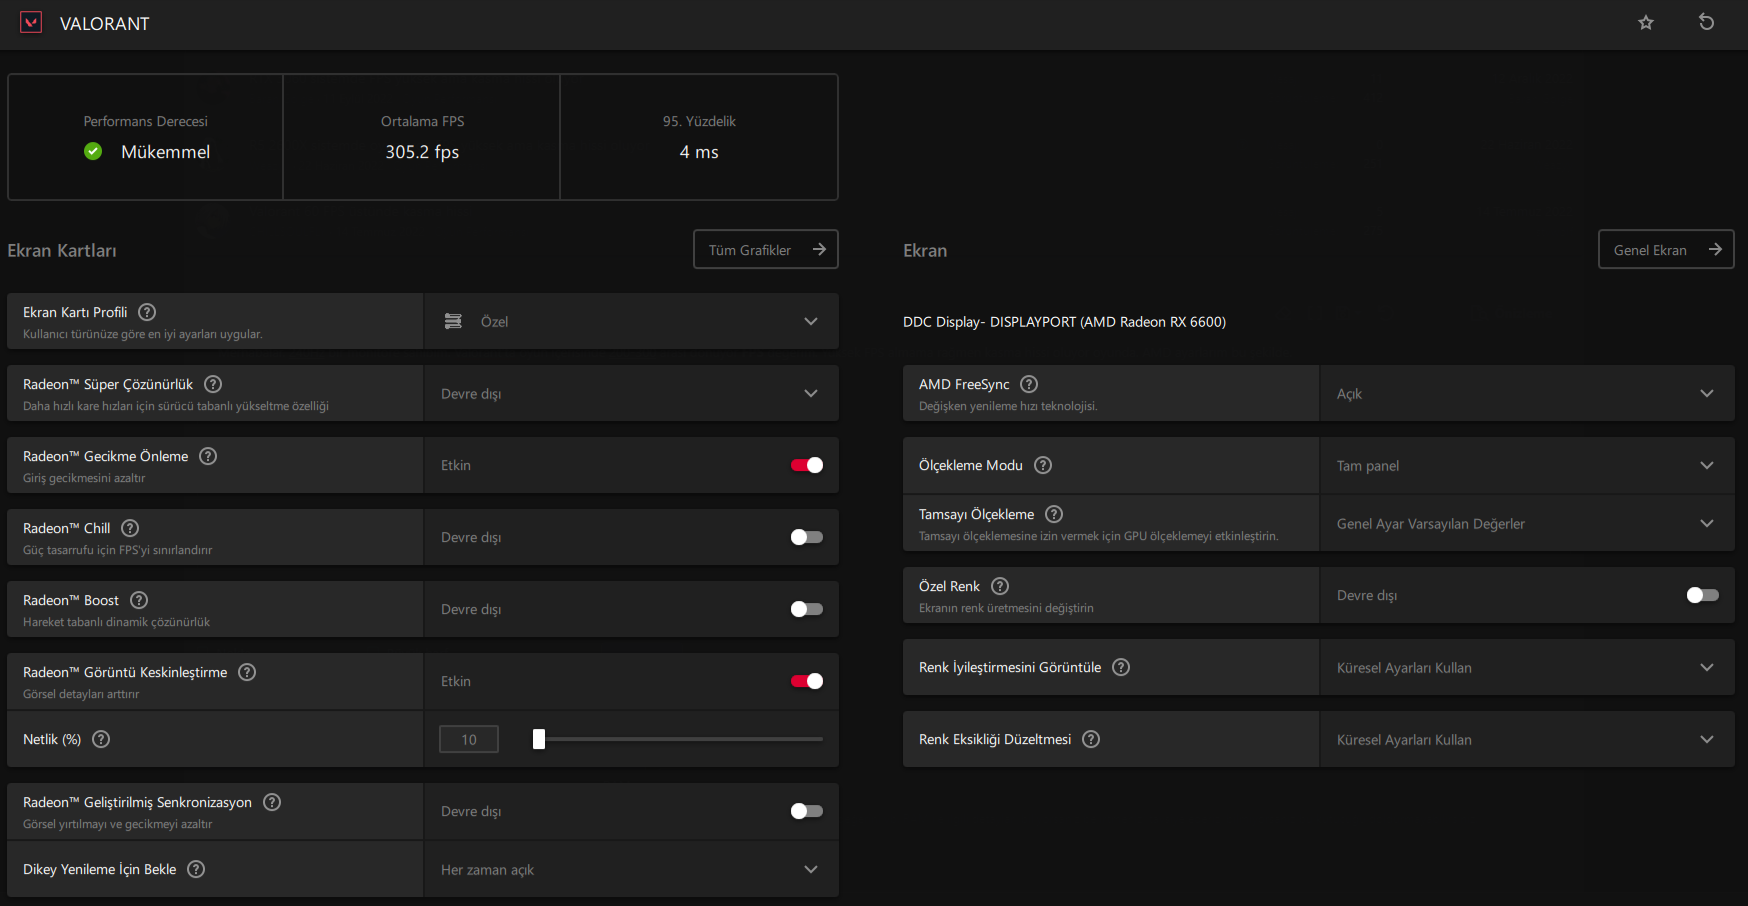This screenshot has height=906, width=1748.
Task: Disable Radeon Gecikme Önleme toggle
Action: 806,465
